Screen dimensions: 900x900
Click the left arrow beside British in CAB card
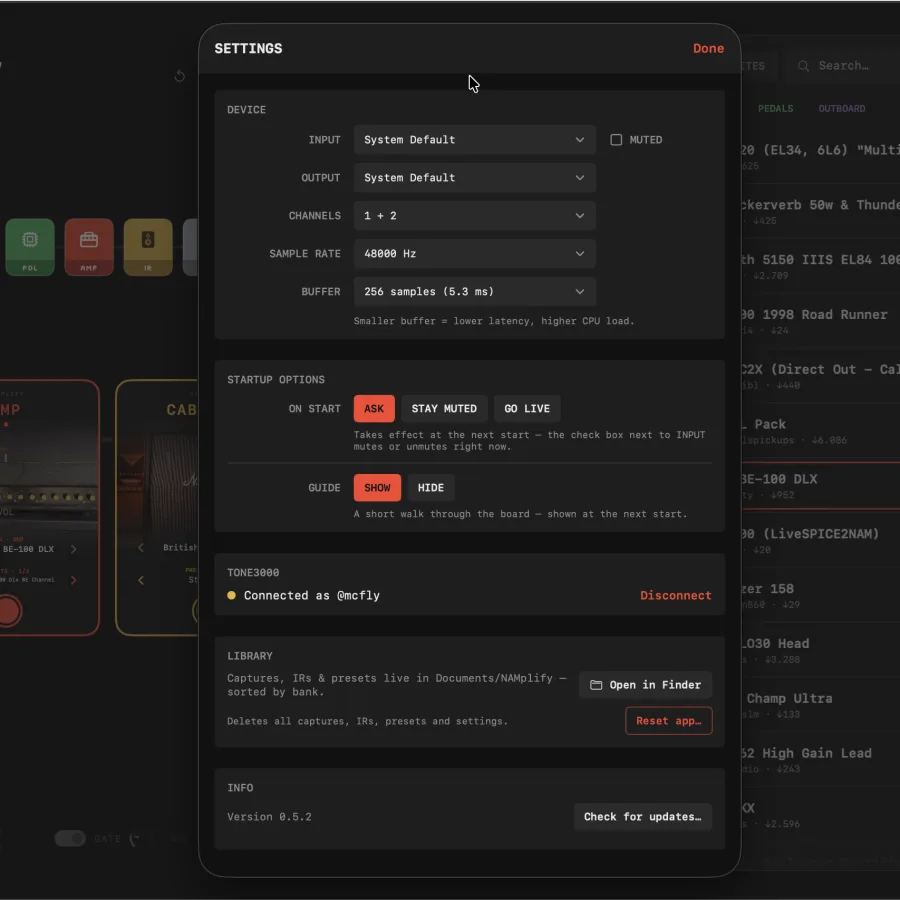[141, 548]
